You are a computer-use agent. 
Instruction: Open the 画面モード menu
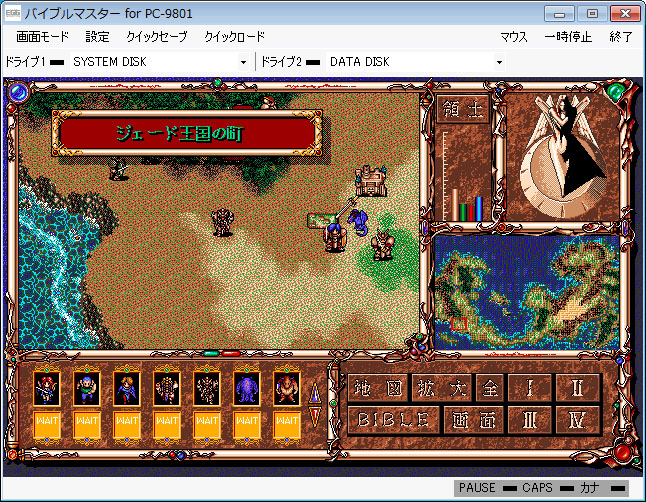click(42, 37)
